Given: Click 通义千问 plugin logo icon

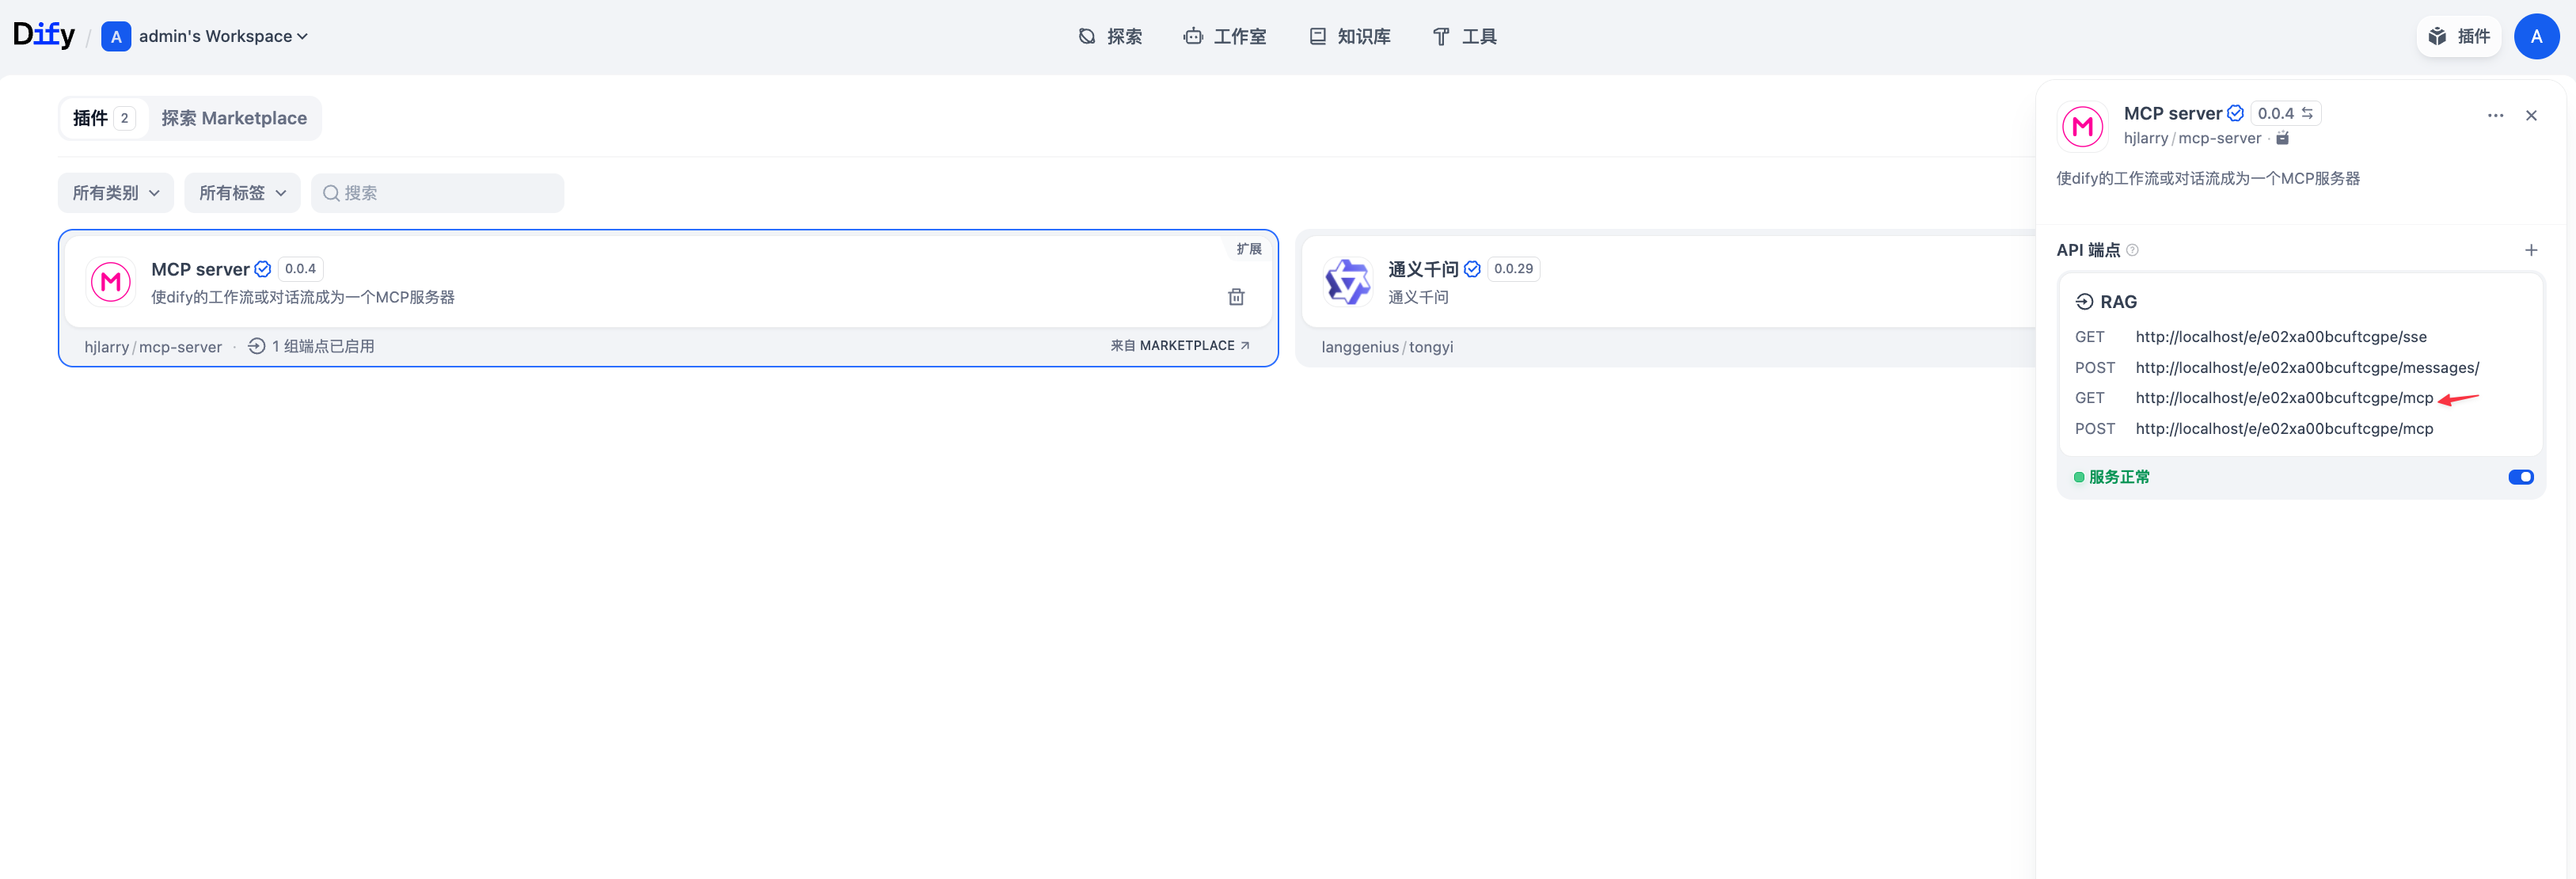Looking at the screenshot, I should 1348,282.
